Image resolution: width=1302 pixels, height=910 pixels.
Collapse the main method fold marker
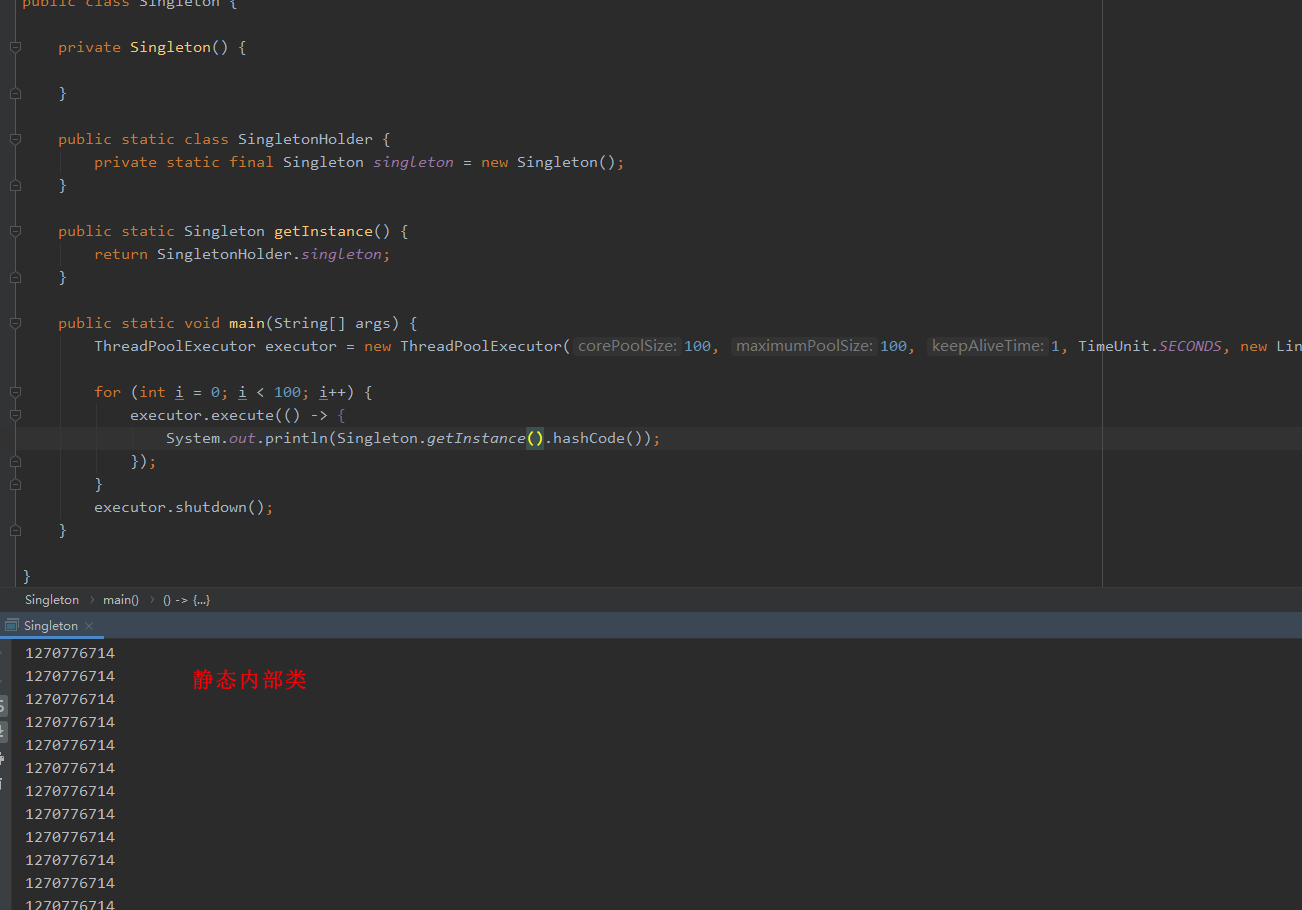tap(15, 323)
